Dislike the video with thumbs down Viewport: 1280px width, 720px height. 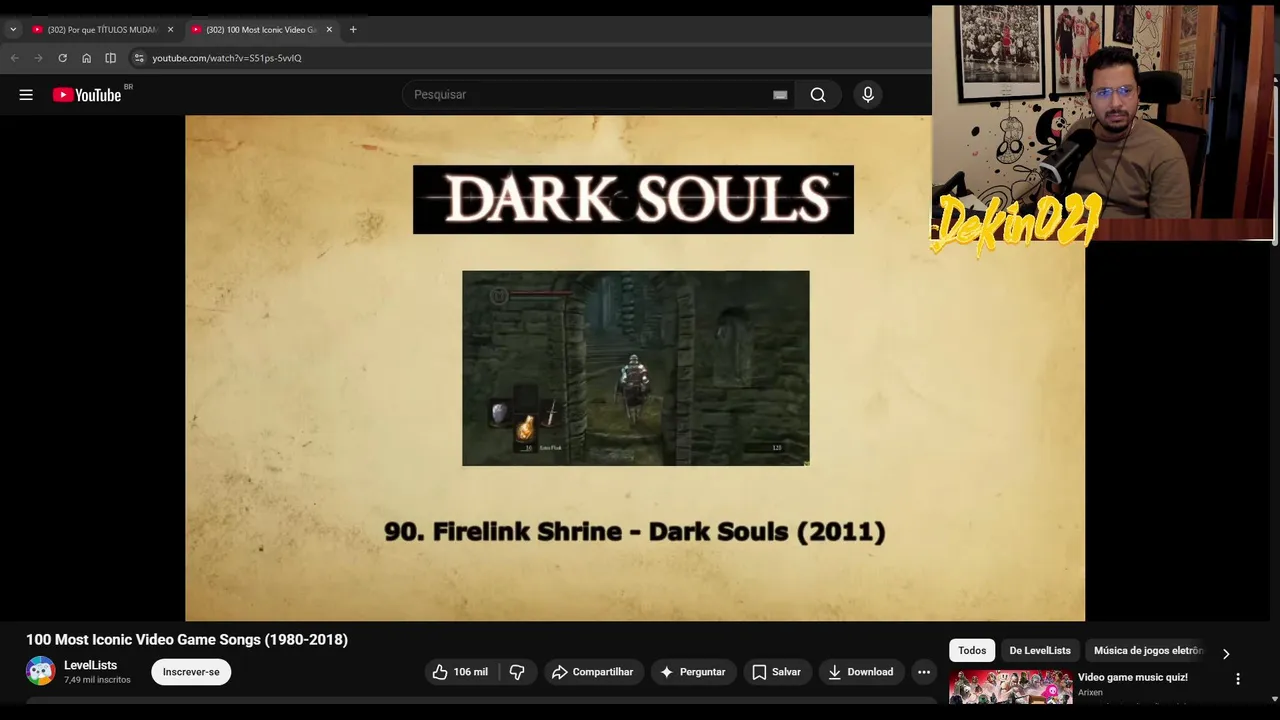tap(517, 672)
